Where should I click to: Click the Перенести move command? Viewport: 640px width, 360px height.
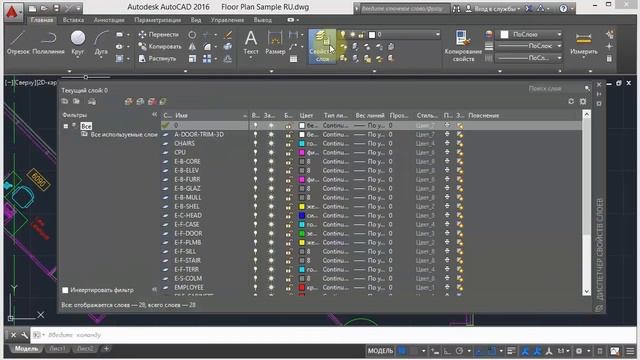coord(159,35)
